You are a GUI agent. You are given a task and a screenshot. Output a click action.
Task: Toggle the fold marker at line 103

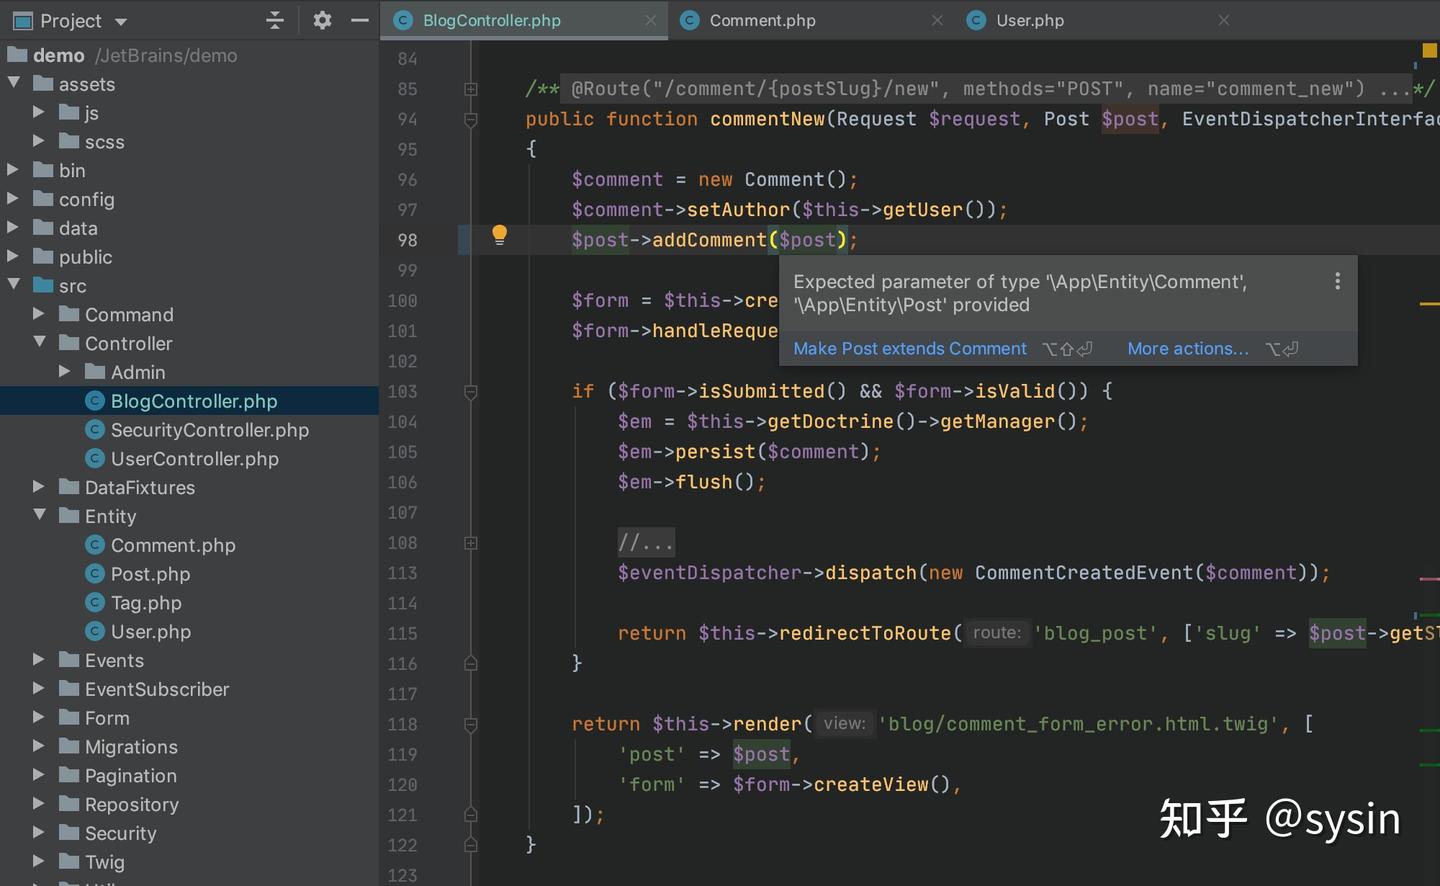[470, 391]
